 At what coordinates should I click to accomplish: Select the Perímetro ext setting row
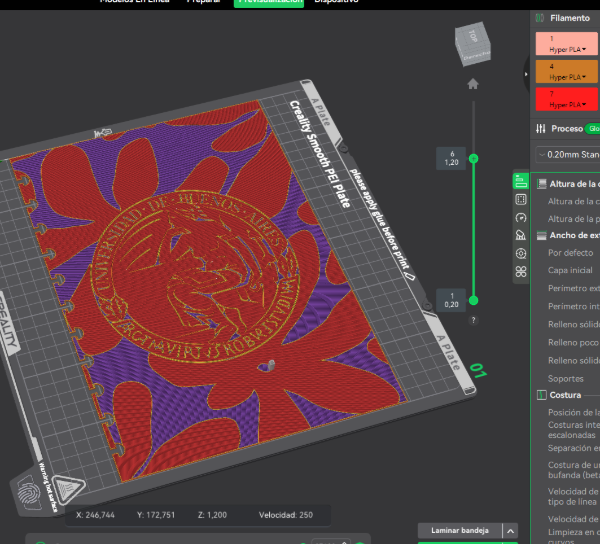coord(573,288)
